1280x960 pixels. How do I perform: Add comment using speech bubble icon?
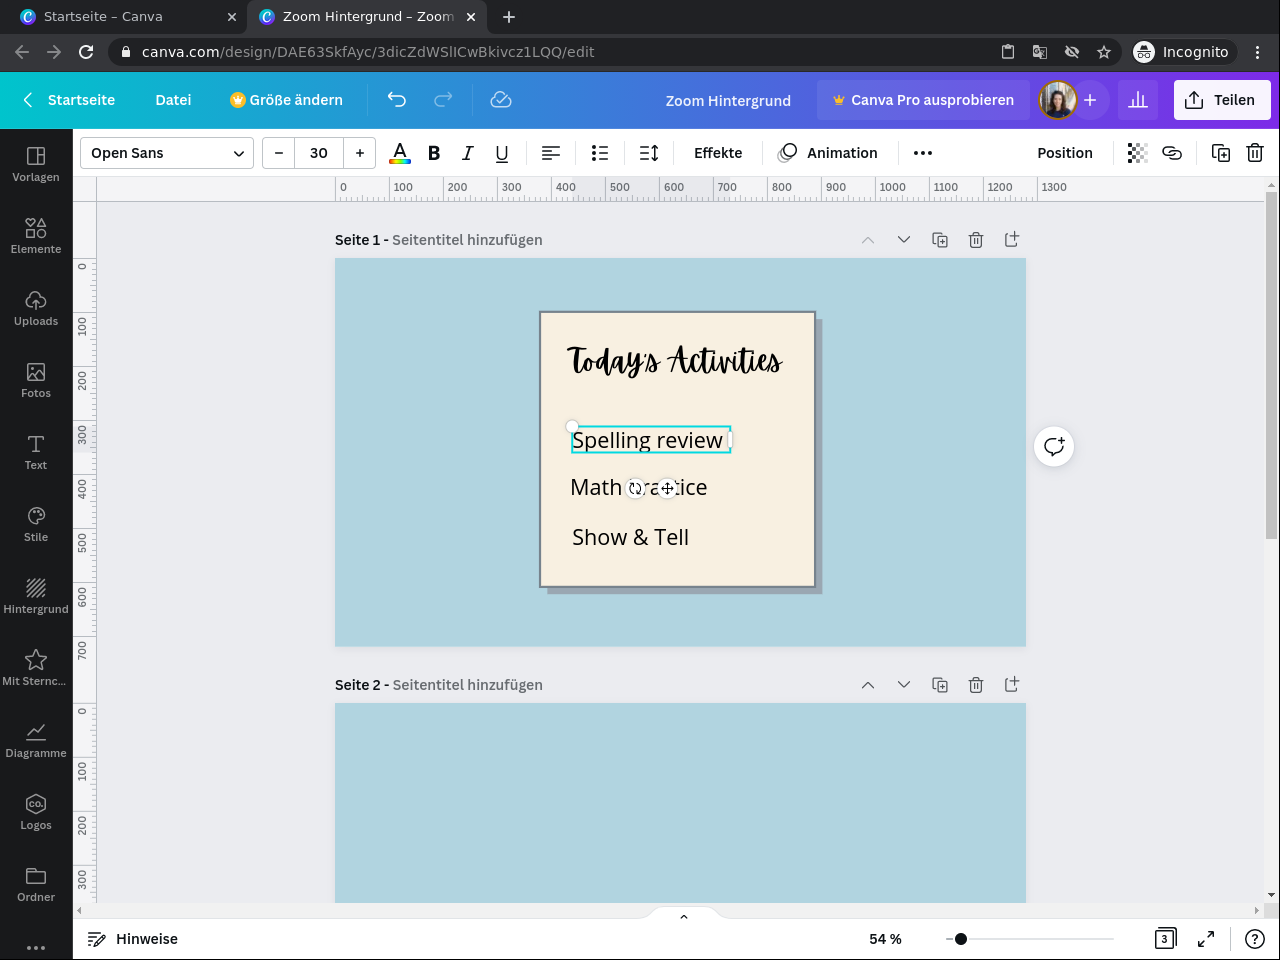pos(1054,446)
